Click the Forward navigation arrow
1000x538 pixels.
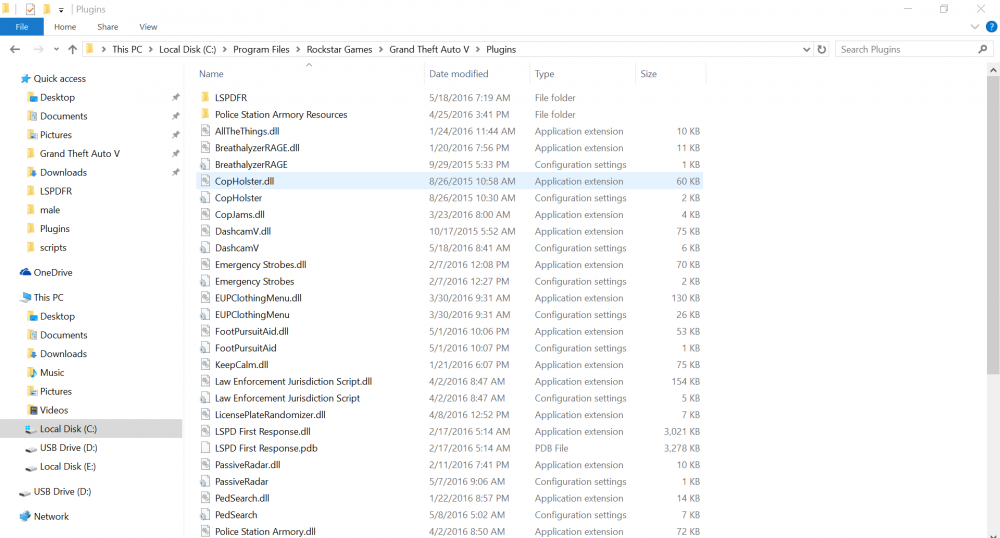coord(38,49)
